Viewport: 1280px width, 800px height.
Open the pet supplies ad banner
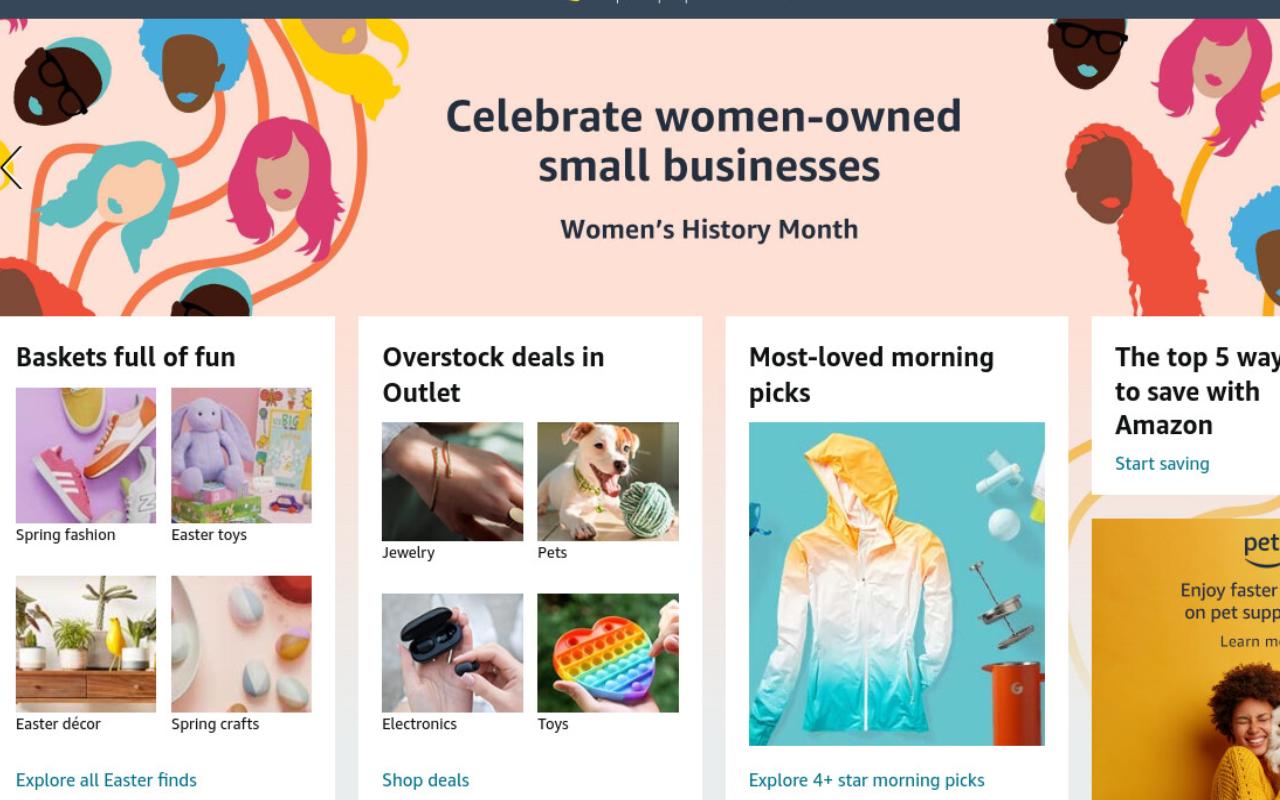pos(1186,659)
